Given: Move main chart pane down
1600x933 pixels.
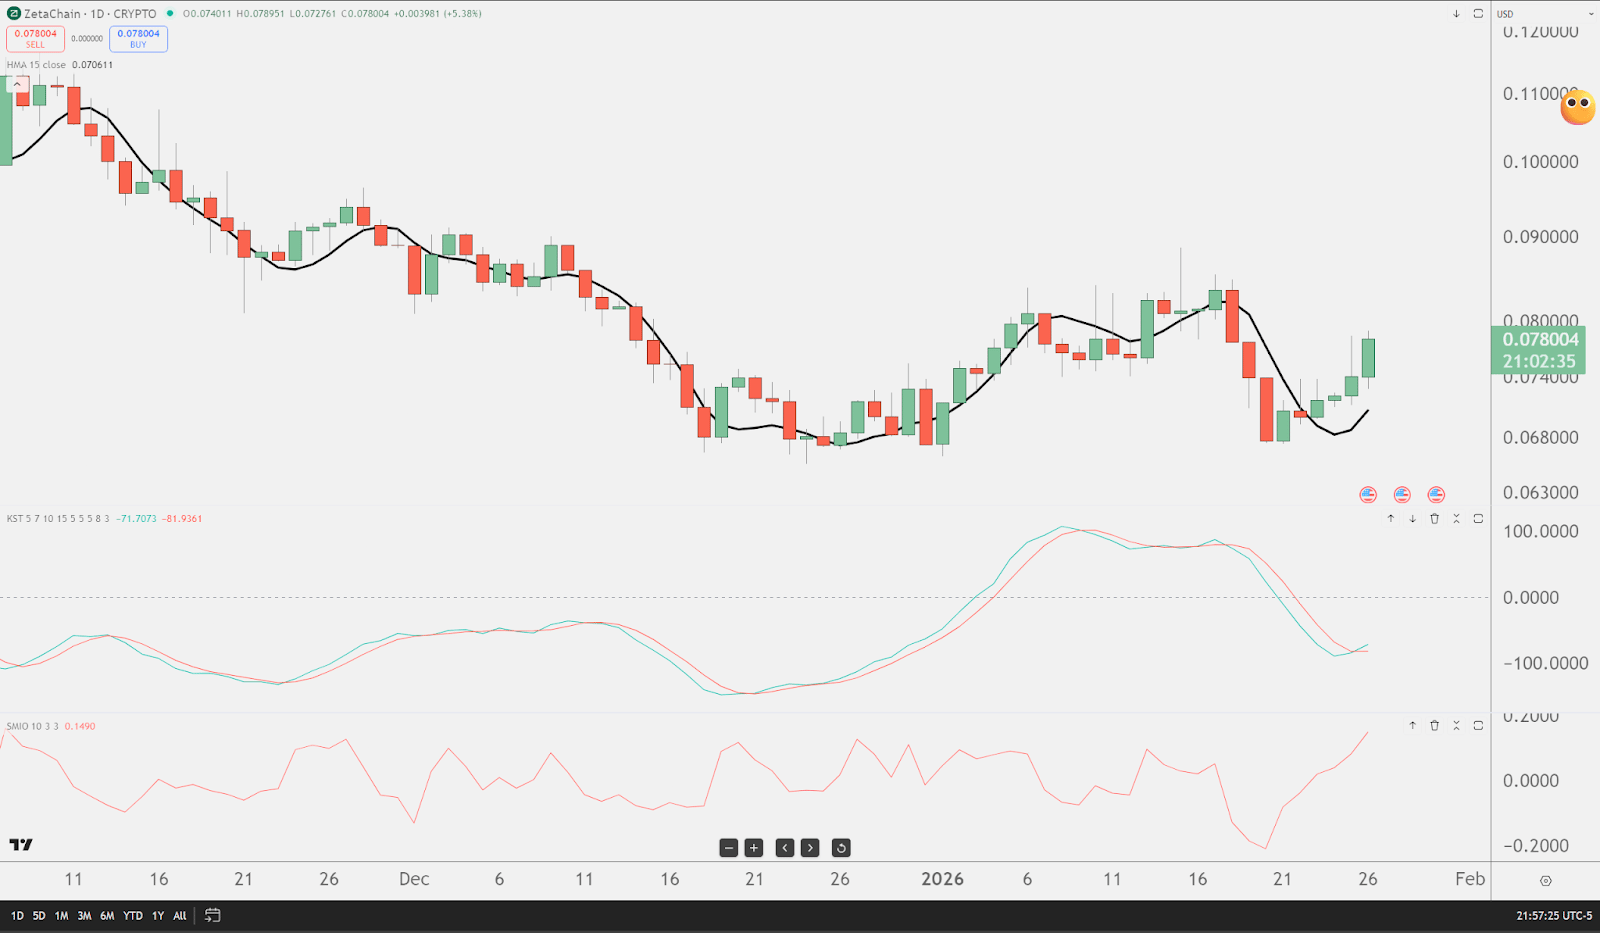Looking at the screenshot, I should pos(1456,14).
